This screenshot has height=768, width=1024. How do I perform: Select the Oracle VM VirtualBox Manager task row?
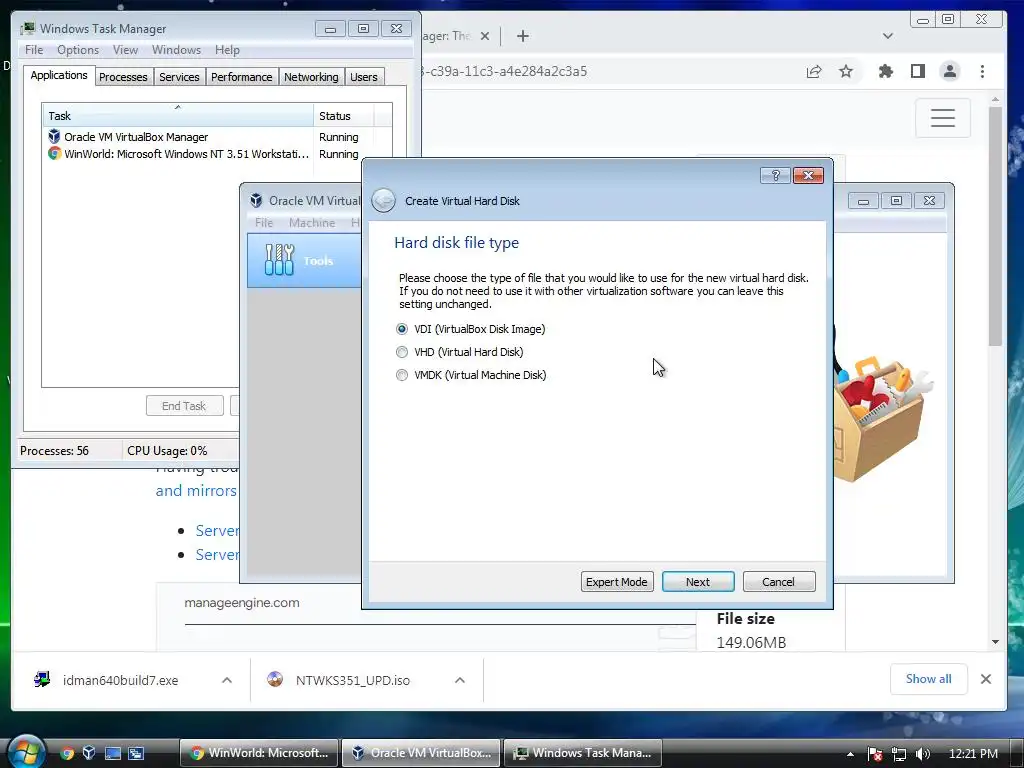(x=216, y=137)
